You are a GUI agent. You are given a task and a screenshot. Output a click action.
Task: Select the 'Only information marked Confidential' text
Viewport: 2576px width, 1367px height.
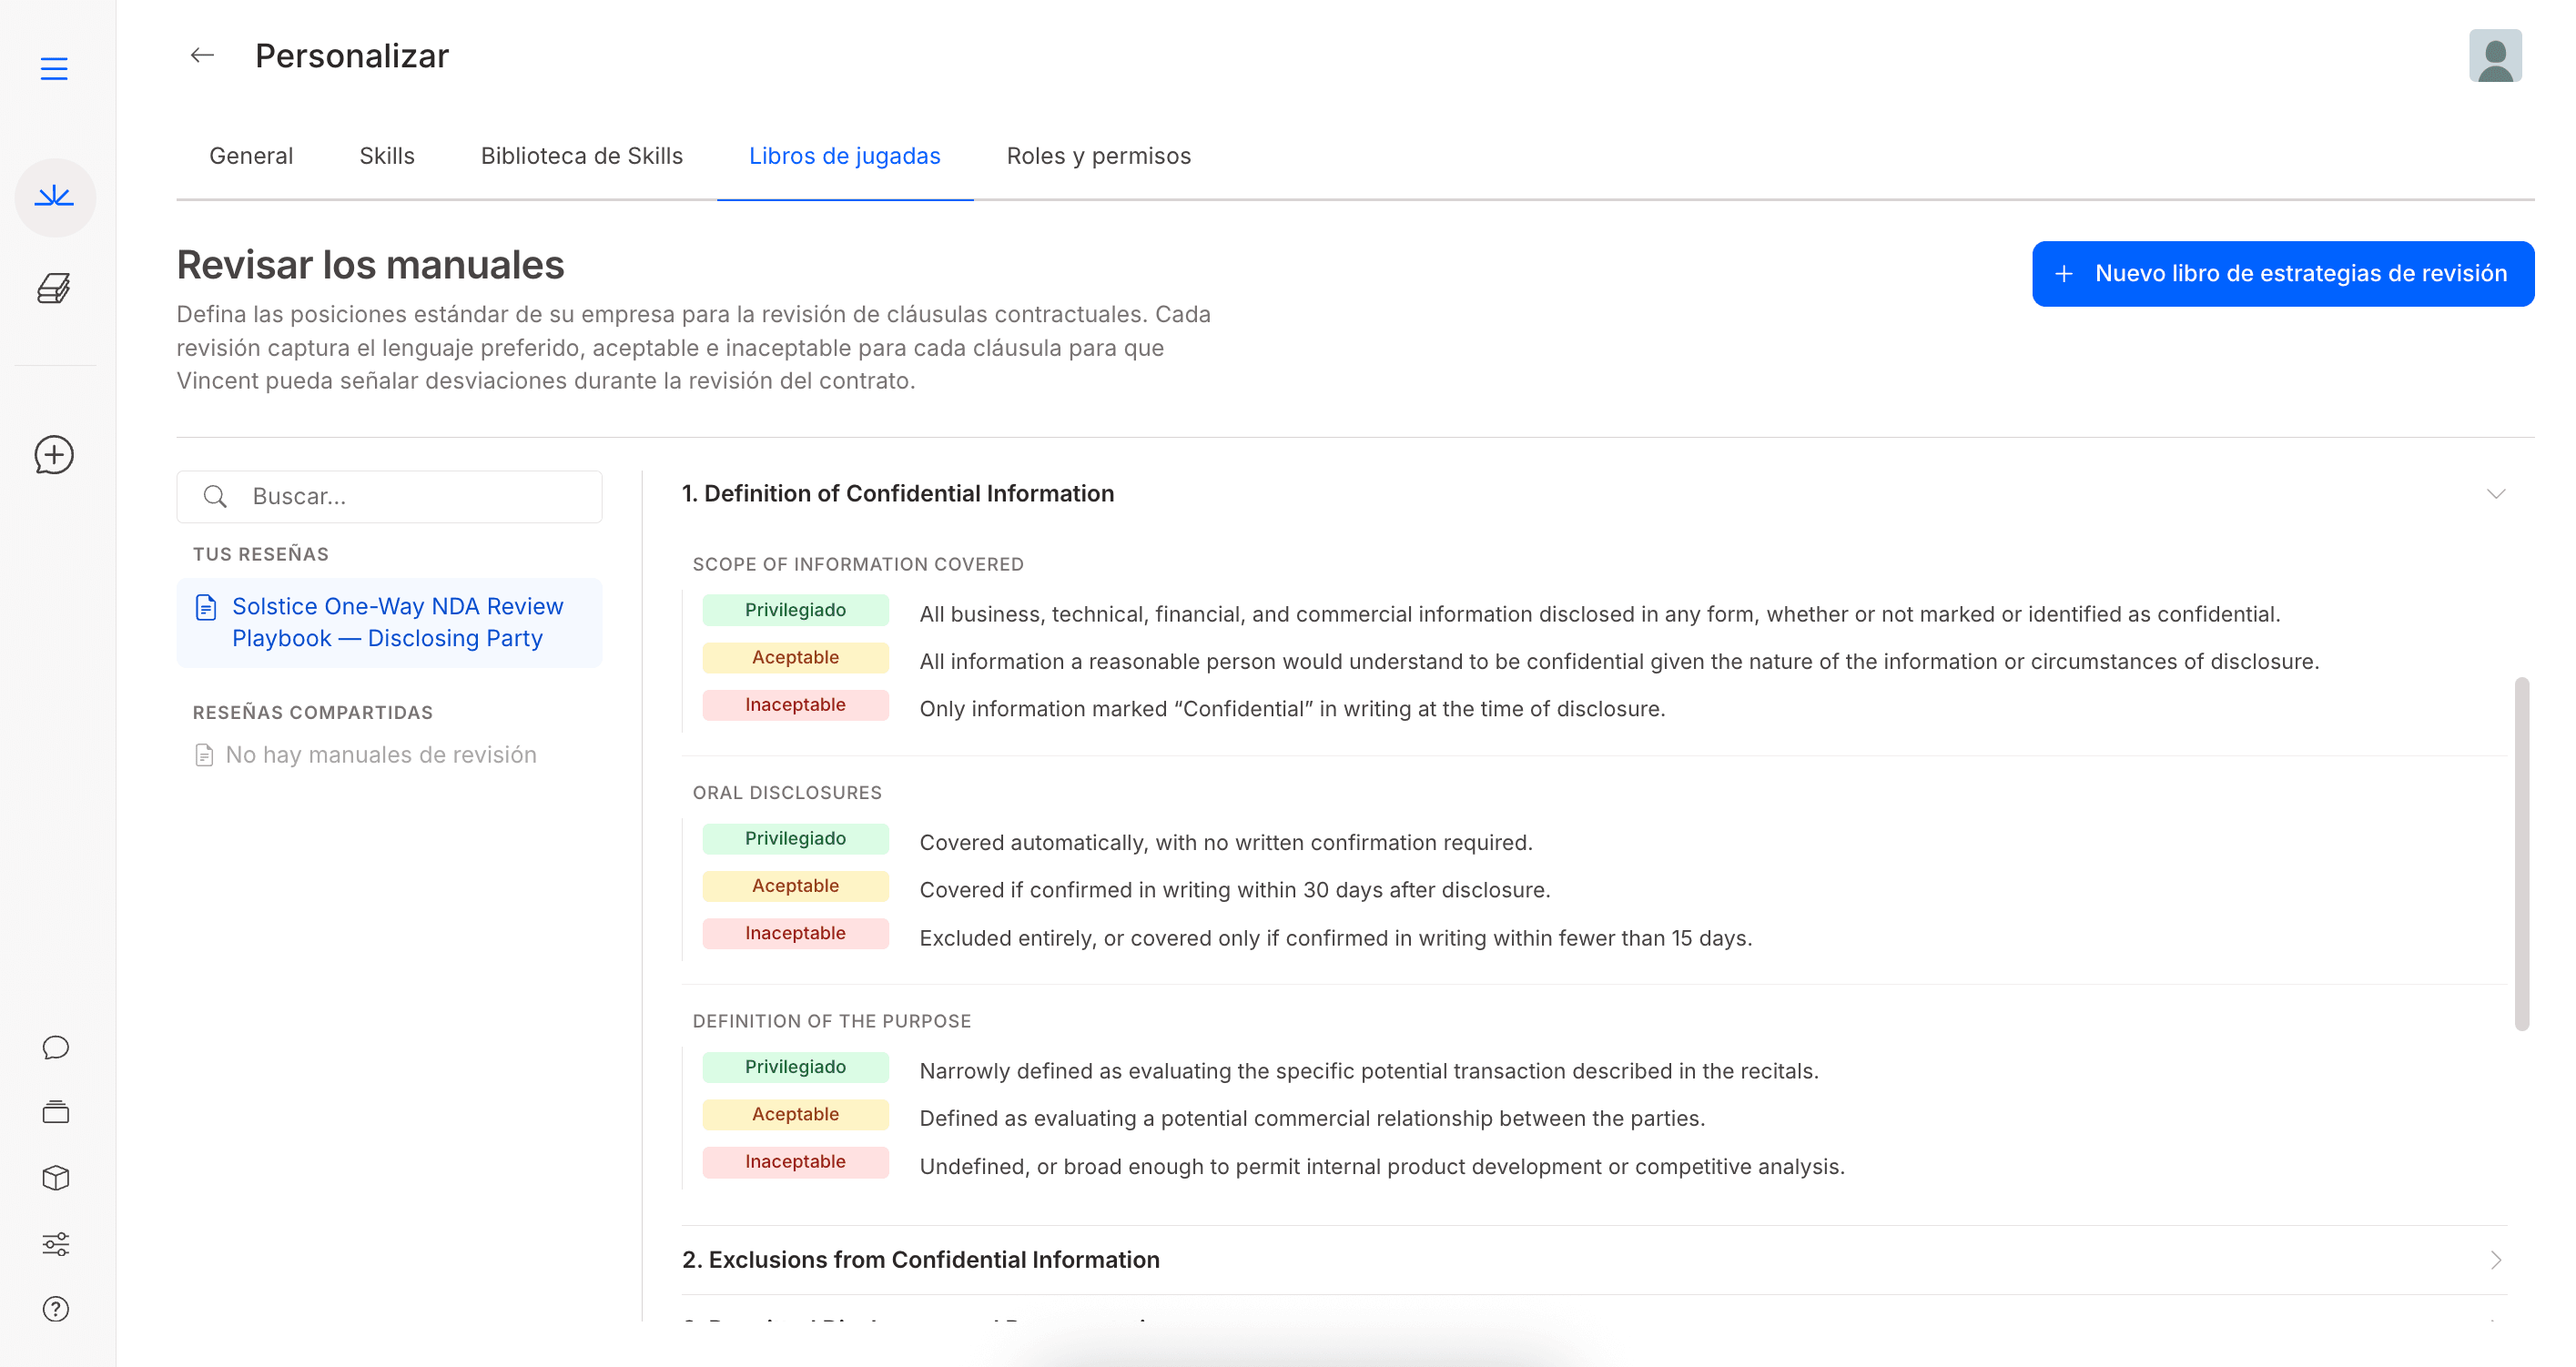(1292, 709)
